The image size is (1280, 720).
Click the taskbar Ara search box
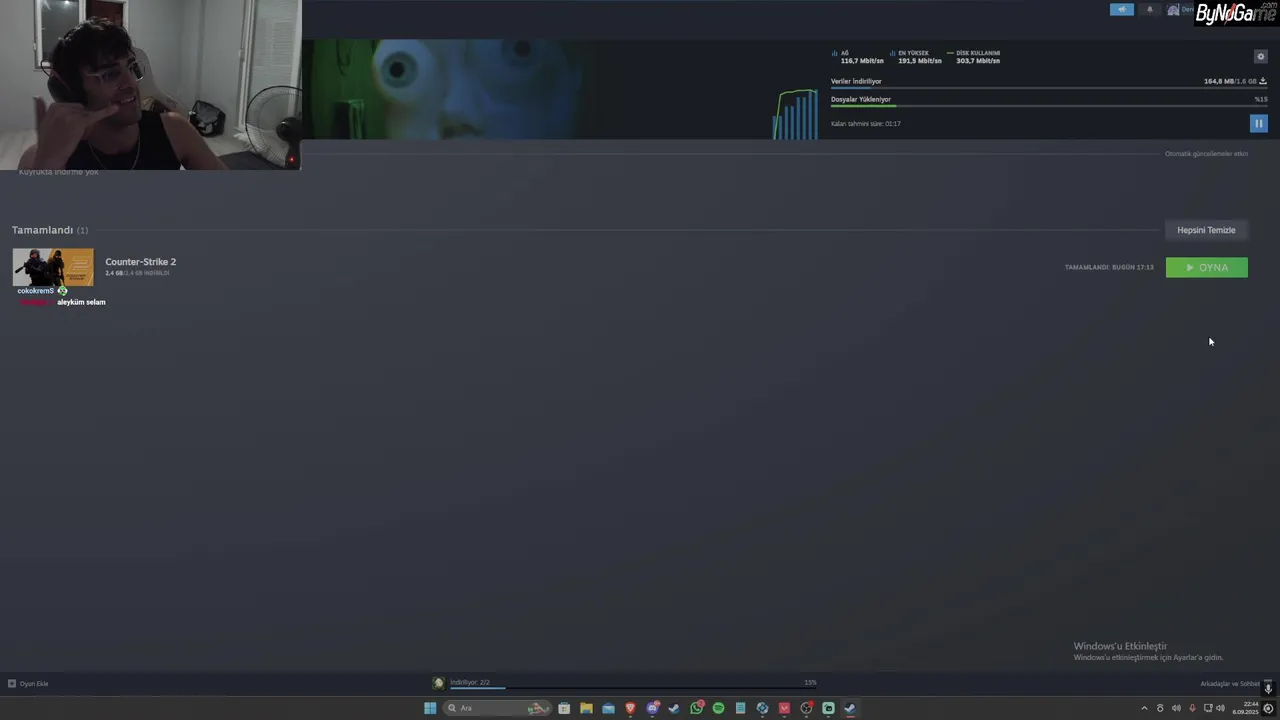498,708
